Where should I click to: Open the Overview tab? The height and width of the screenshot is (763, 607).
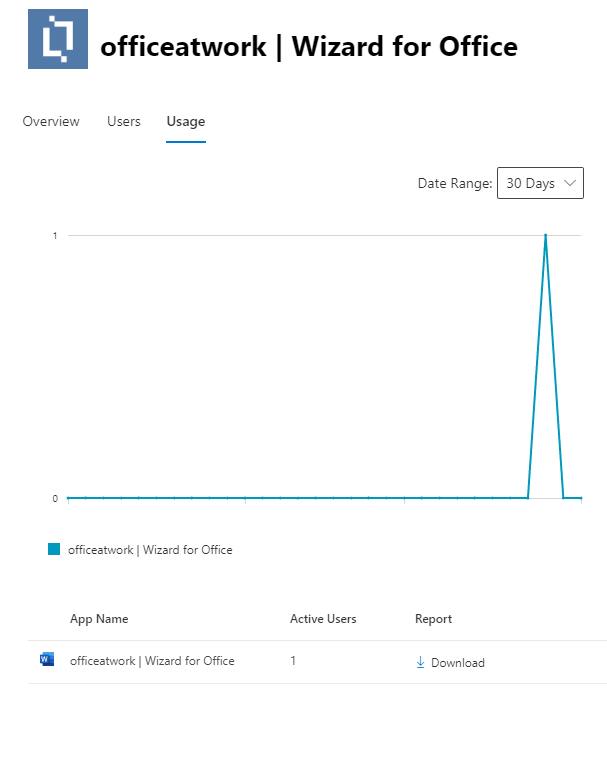51,121
